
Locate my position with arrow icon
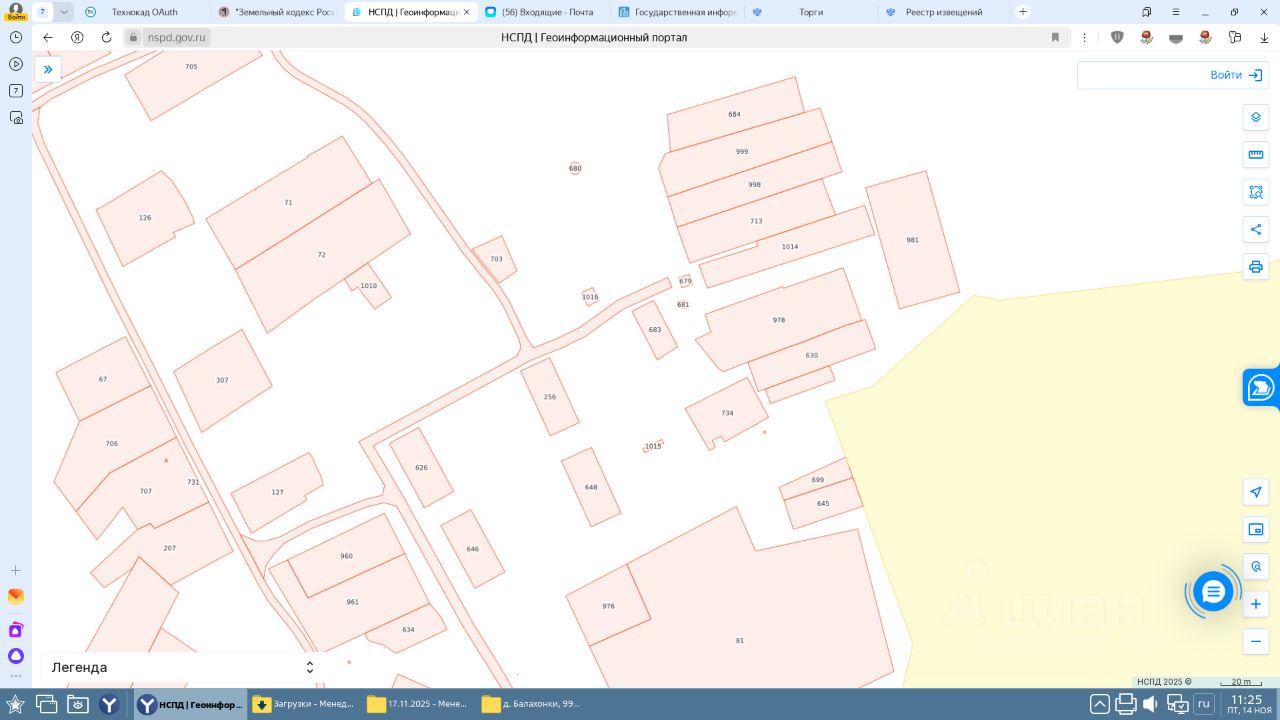pos(1256,492)
